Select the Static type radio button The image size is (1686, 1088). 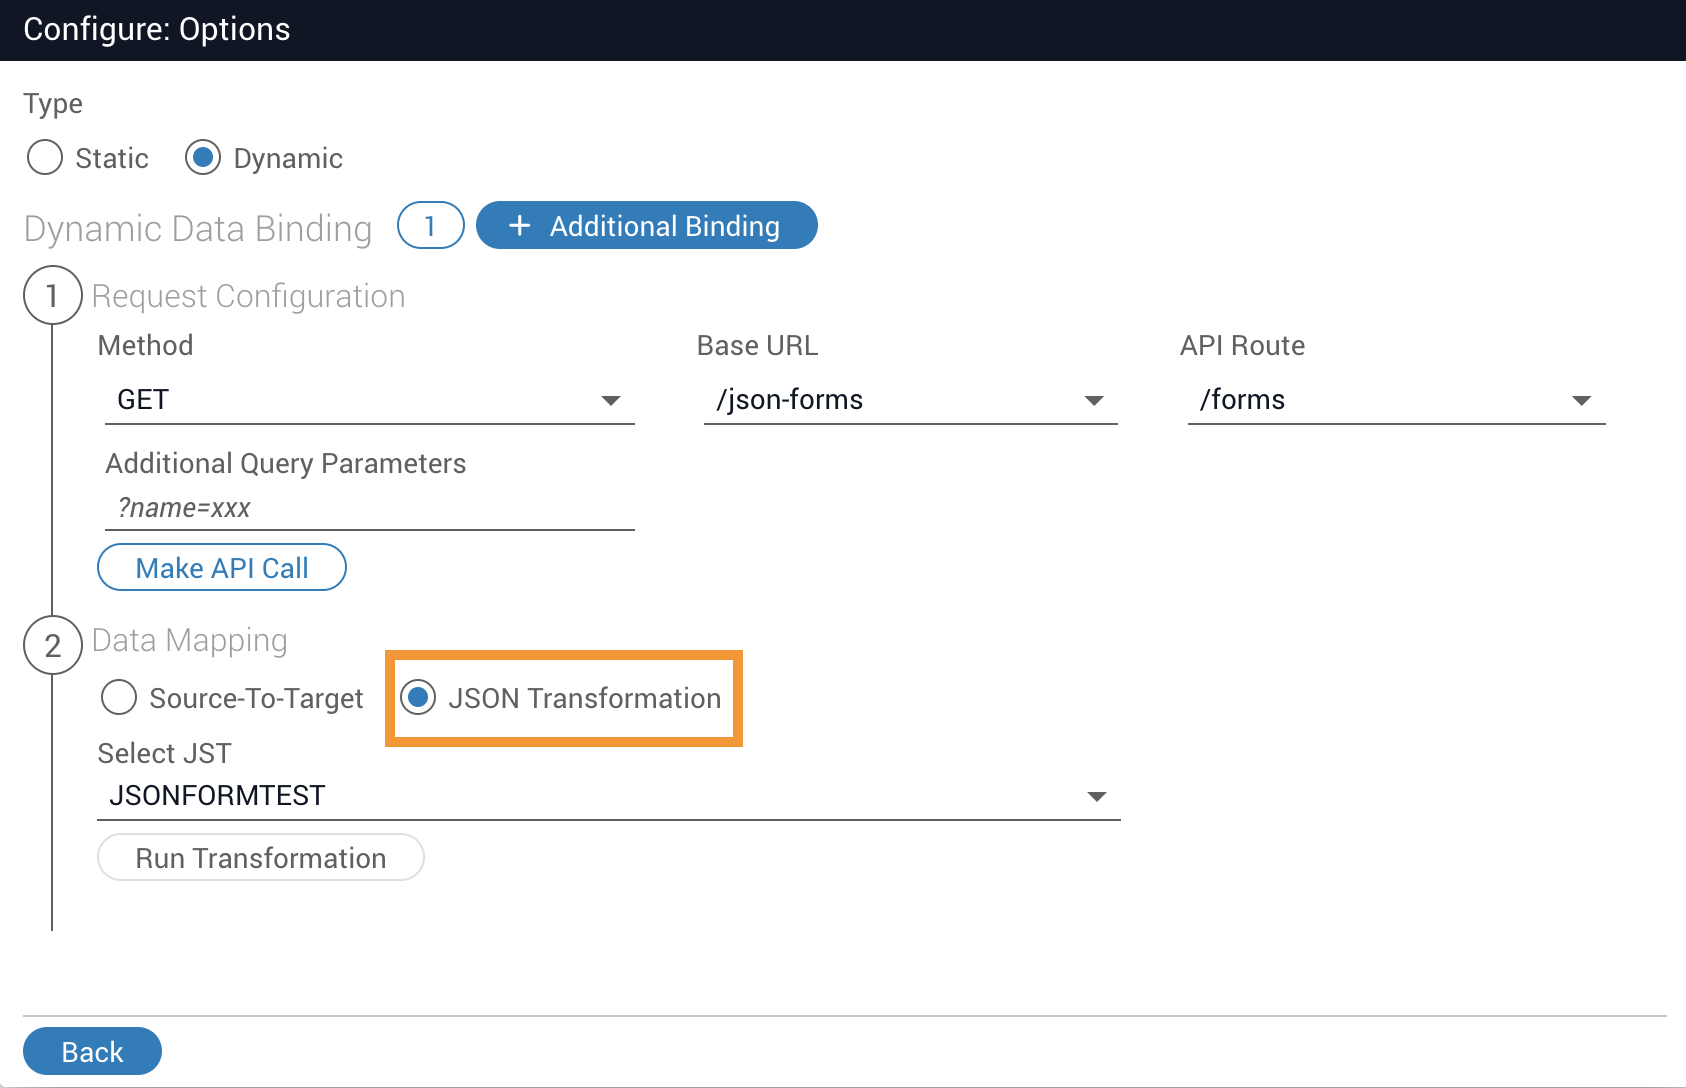[x=45, y=158]
